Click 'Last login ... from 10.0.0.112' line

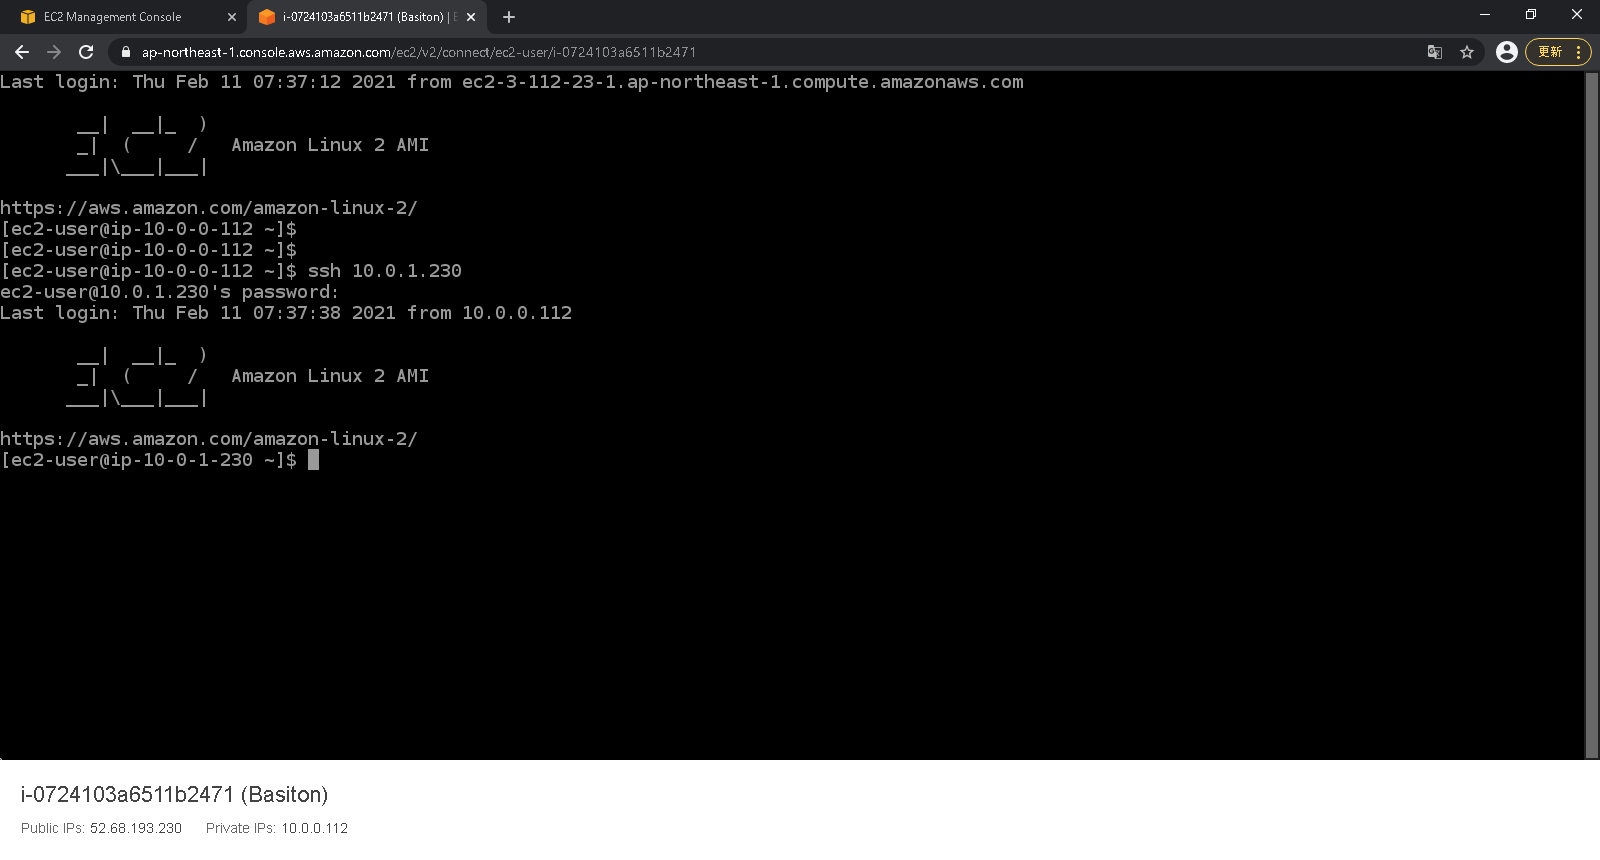click(x=286, y=313)
